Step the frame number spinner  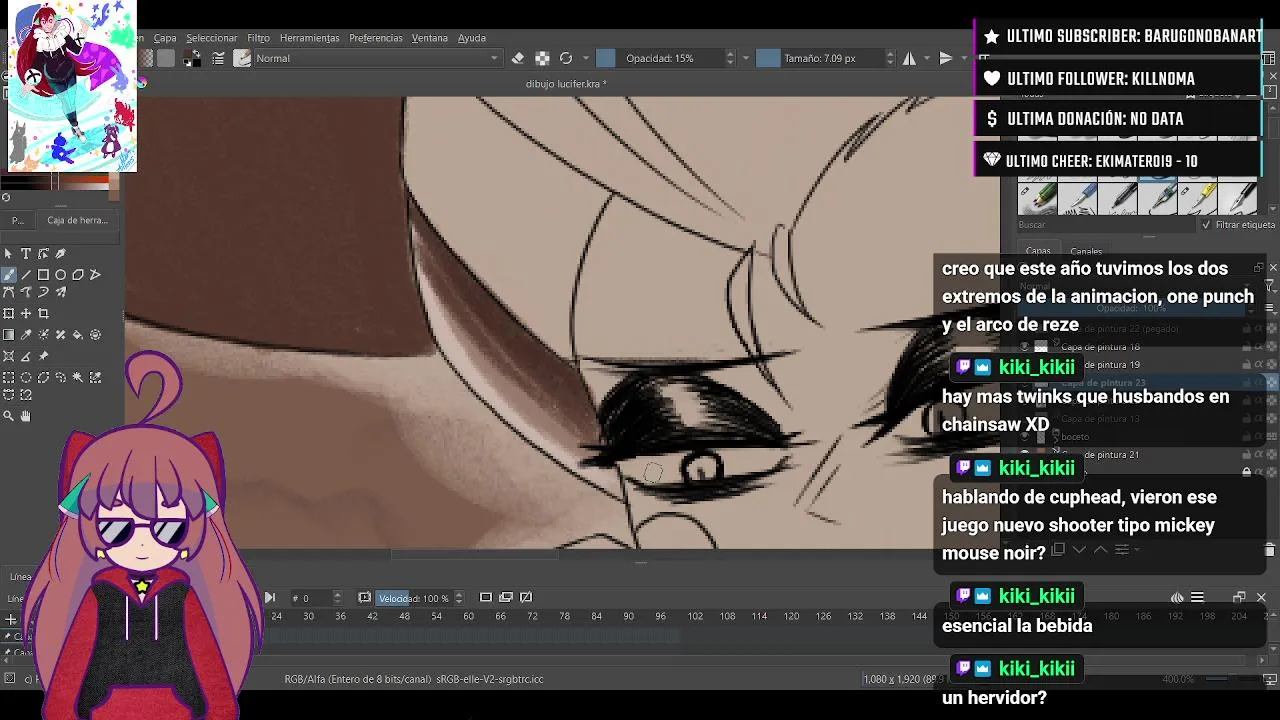click(x=337, y=598)
